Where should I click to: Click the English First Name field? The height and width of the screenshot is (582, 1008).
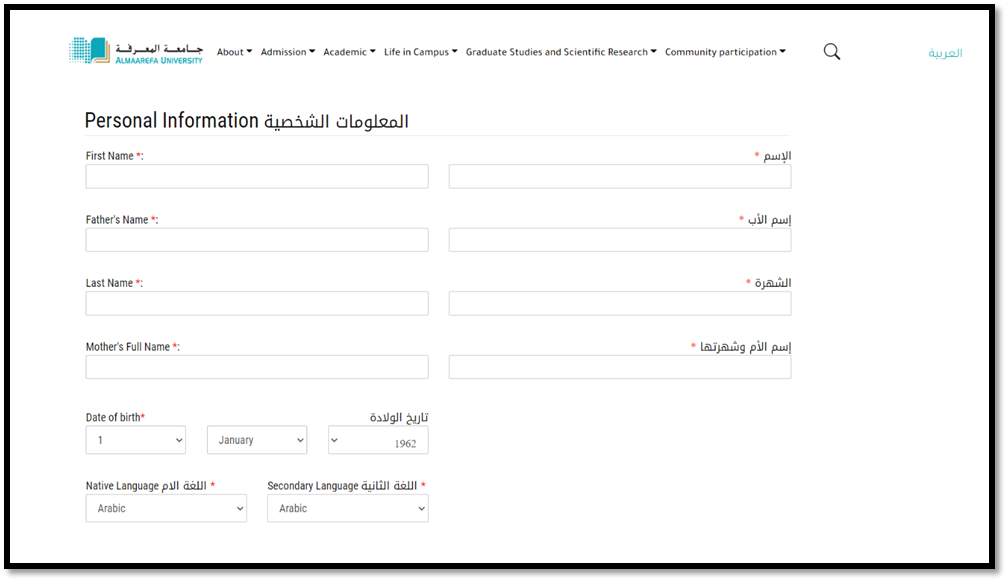[257, 177]
